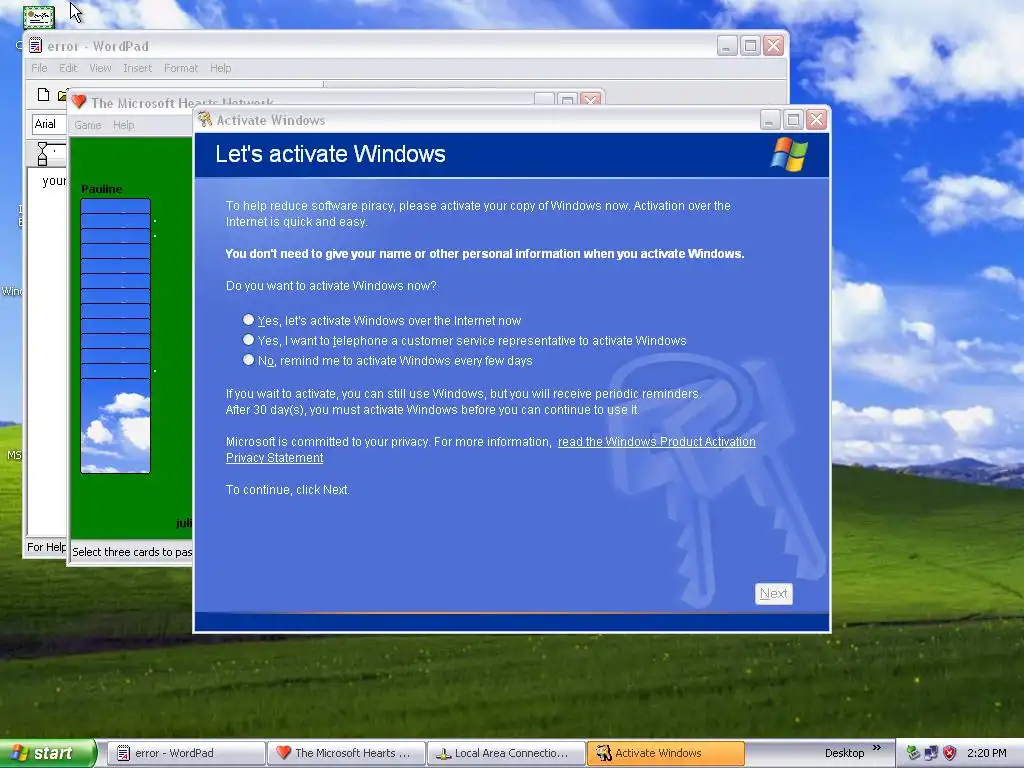Click the keys icon in Activate Windows title bar
Screen dimensions: 1024x768
pos(206,120)
